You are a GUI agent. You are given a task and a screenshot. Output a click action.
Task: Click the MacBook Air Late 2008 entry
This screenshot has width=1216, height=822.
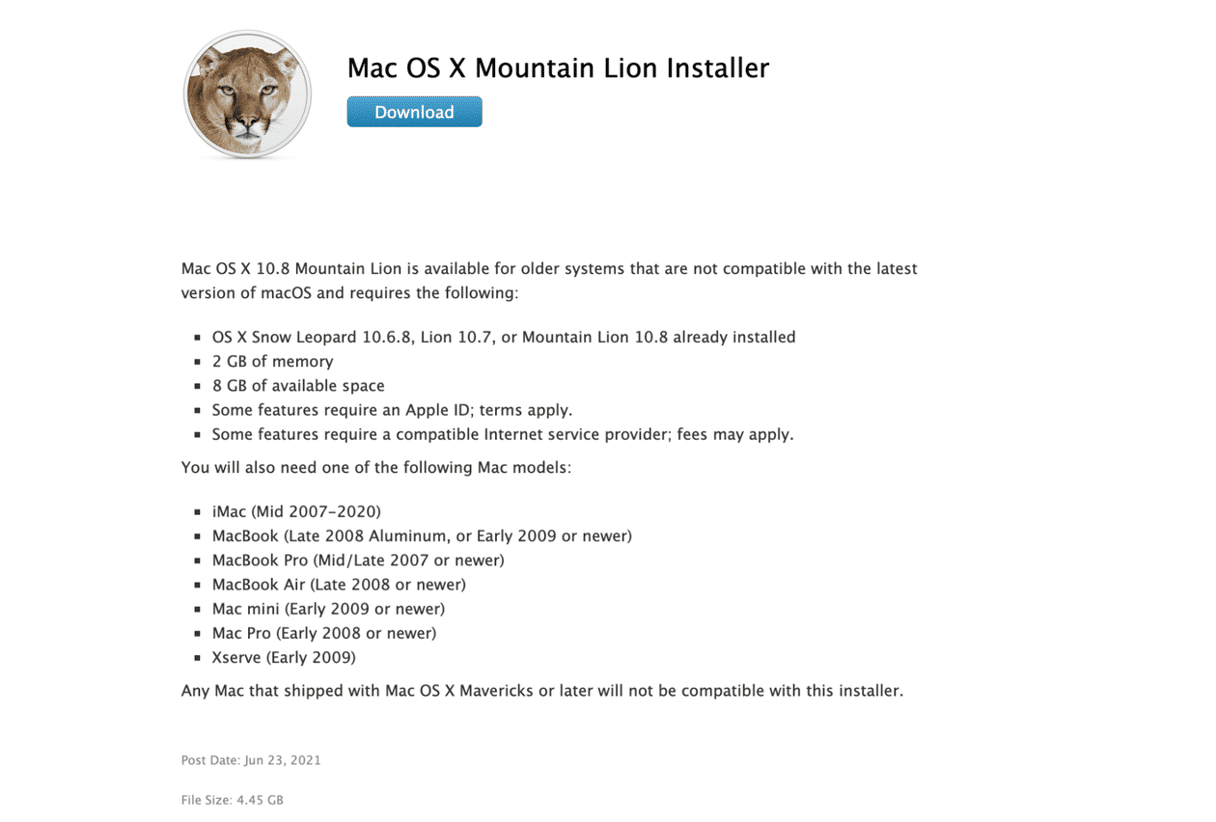(339, 584)
